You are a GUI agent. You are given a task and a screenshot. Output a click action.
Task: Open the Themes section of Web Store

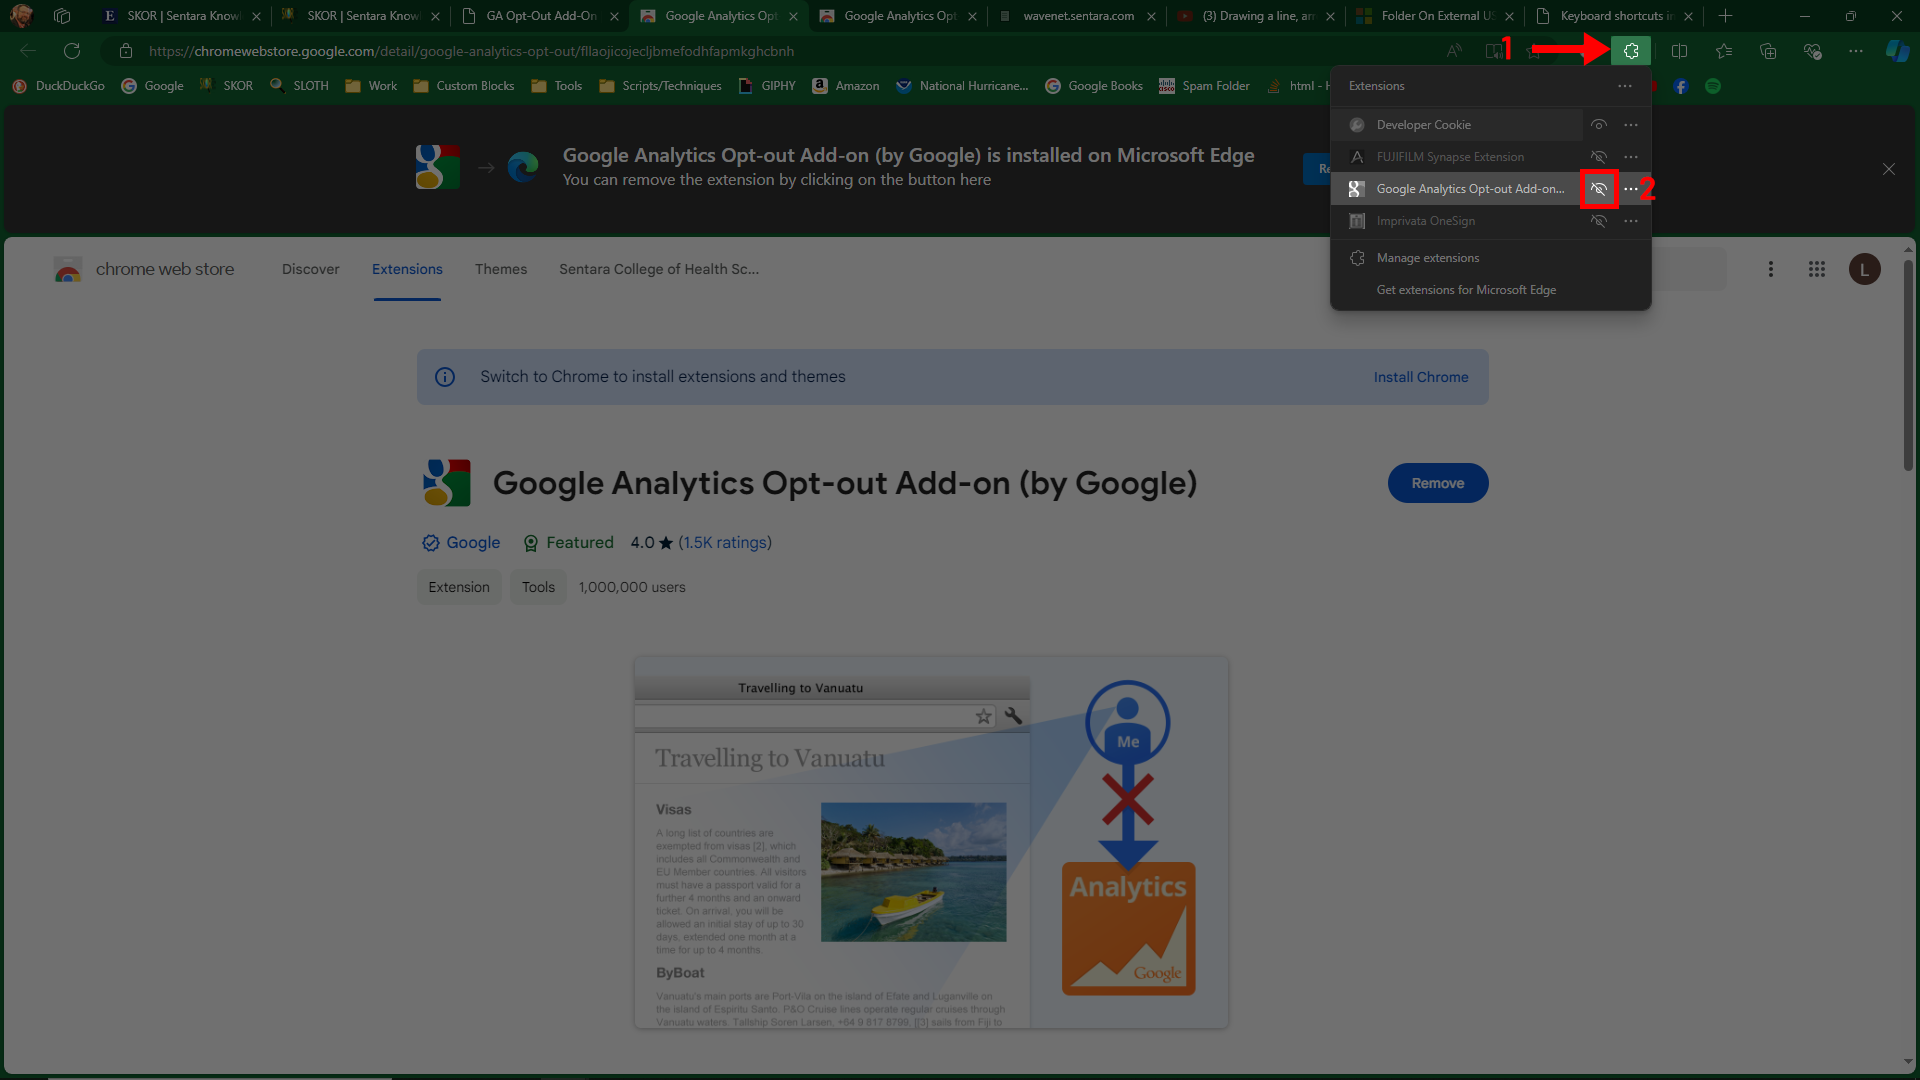(501, 269)
